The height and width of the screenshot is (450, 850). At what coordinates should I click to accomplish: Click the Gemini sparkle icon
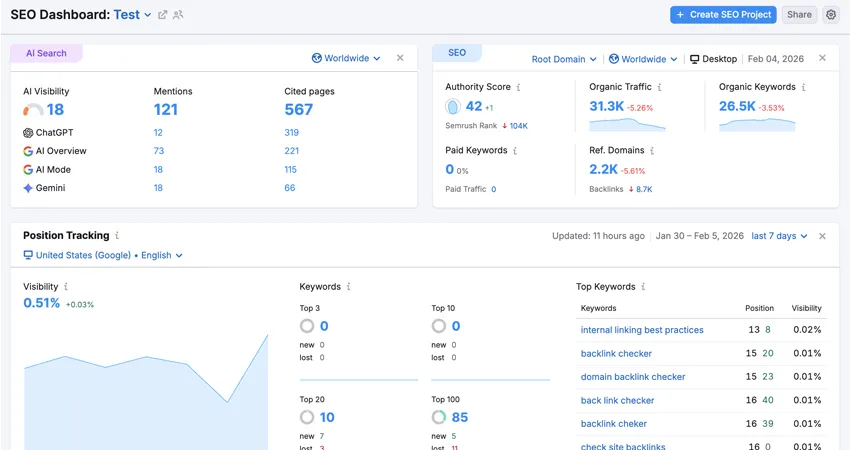click(x=28, y=188)
